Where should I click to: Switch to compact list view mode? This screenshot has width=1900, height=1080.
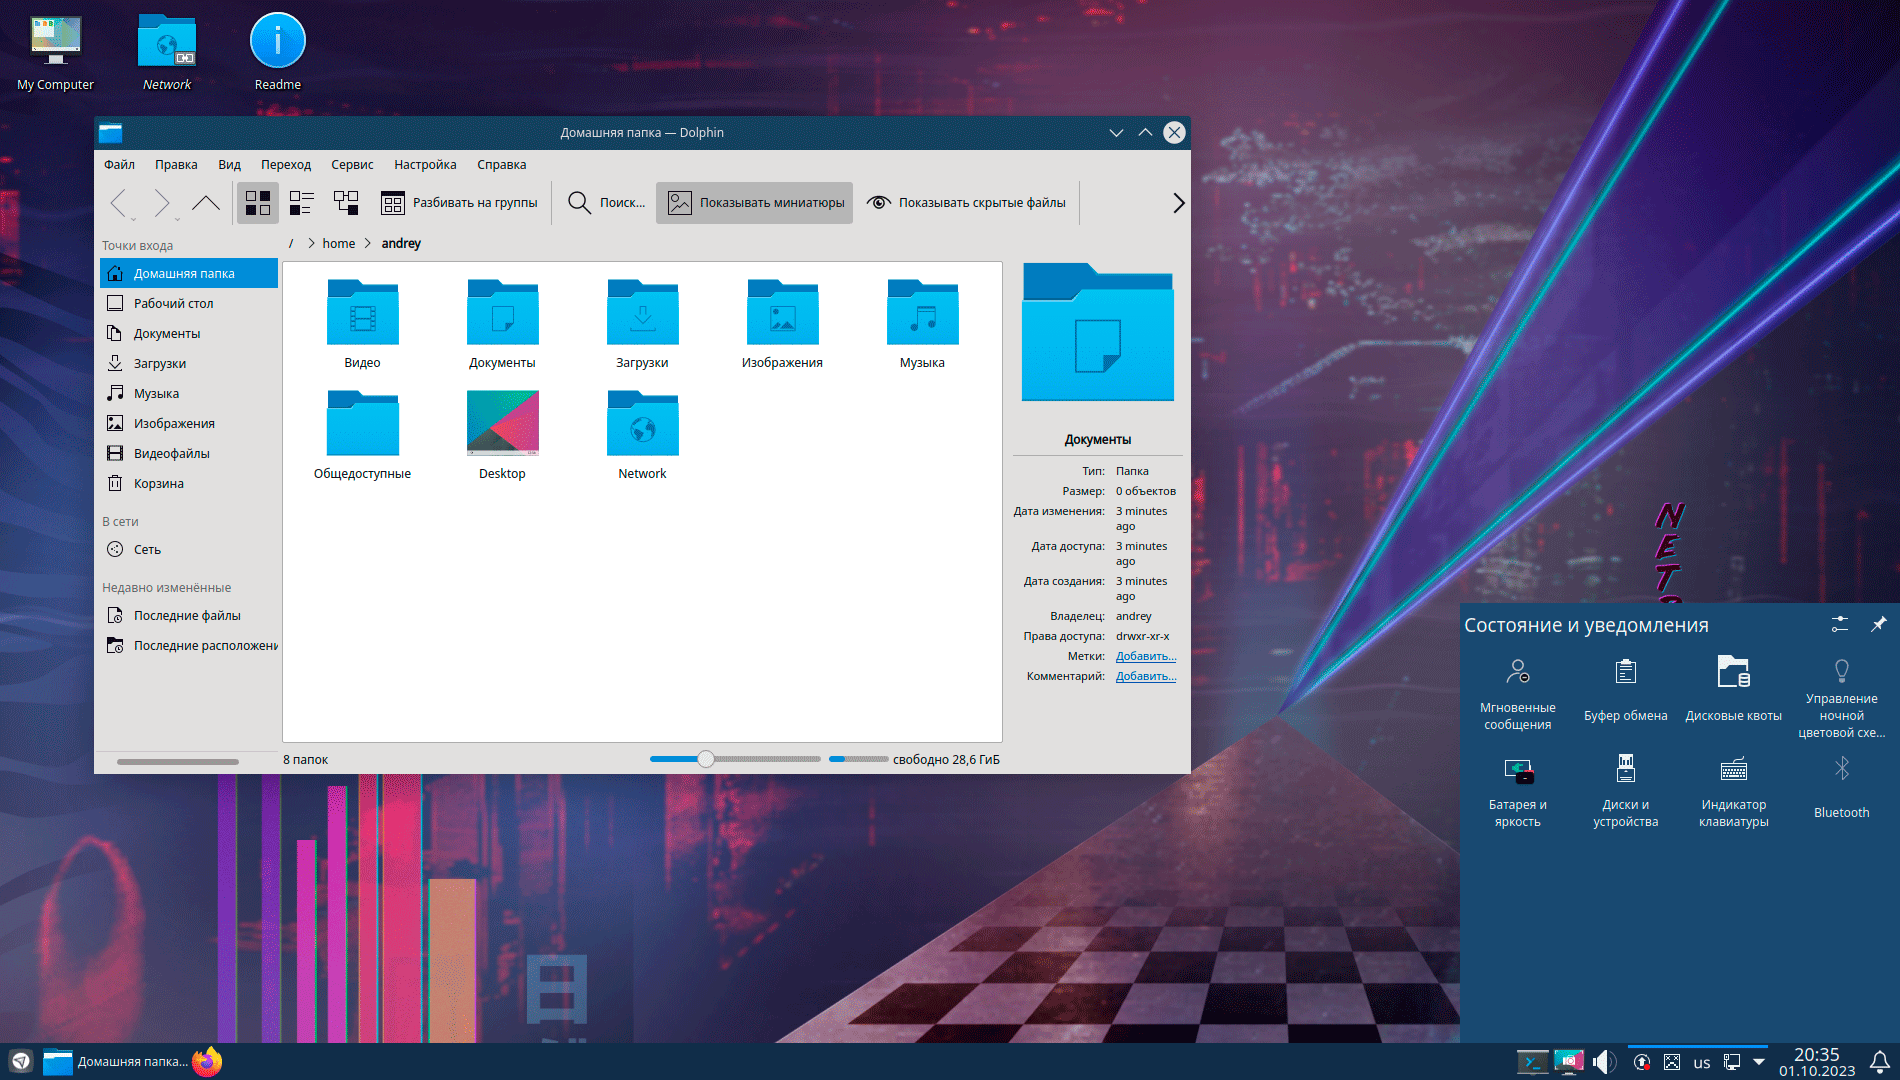301,203
